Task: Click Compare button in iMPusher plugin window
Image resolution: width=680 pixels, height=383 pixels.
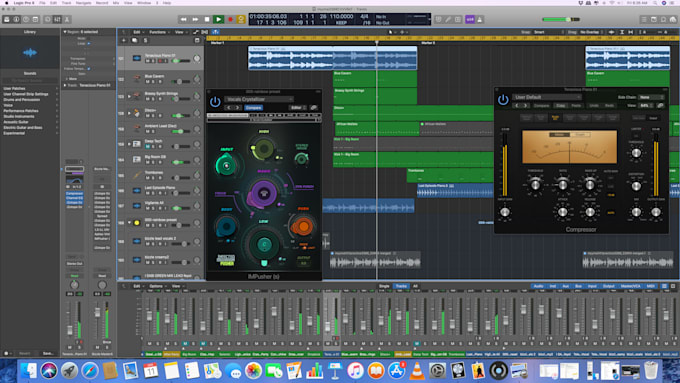Action: [254, 108]
